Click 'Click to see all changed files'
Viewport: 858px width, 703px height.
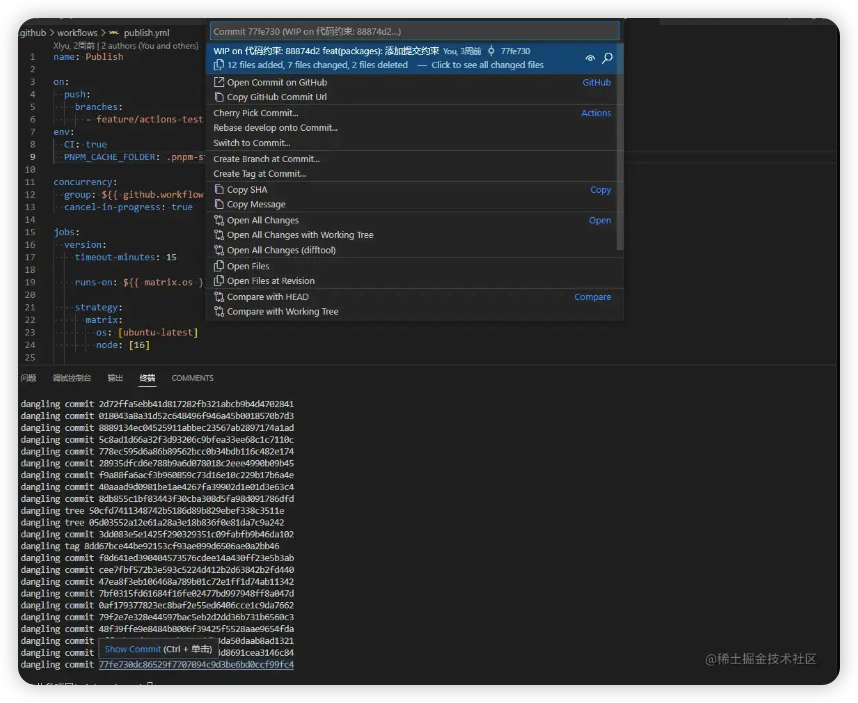coord(487,65)
